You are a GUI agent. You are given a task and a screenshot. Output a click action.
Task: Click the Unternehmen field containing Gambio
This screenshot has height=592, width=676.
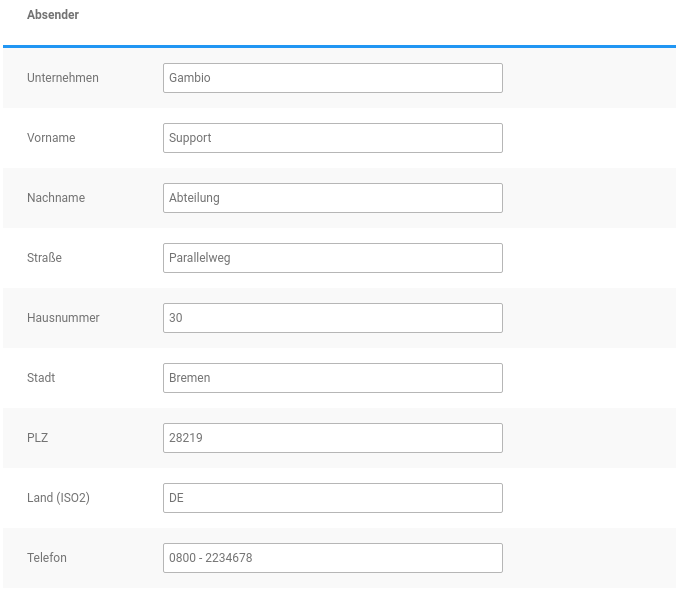click(332, 78)
